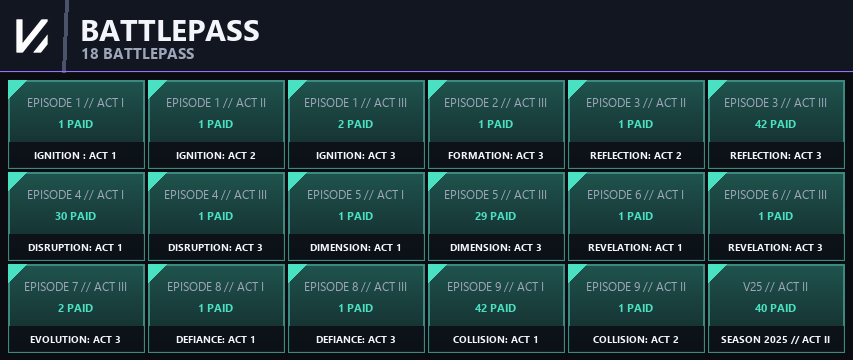Choose the Reflection: Act 2 card
This screenshot has width=853, height=360.
636,125
